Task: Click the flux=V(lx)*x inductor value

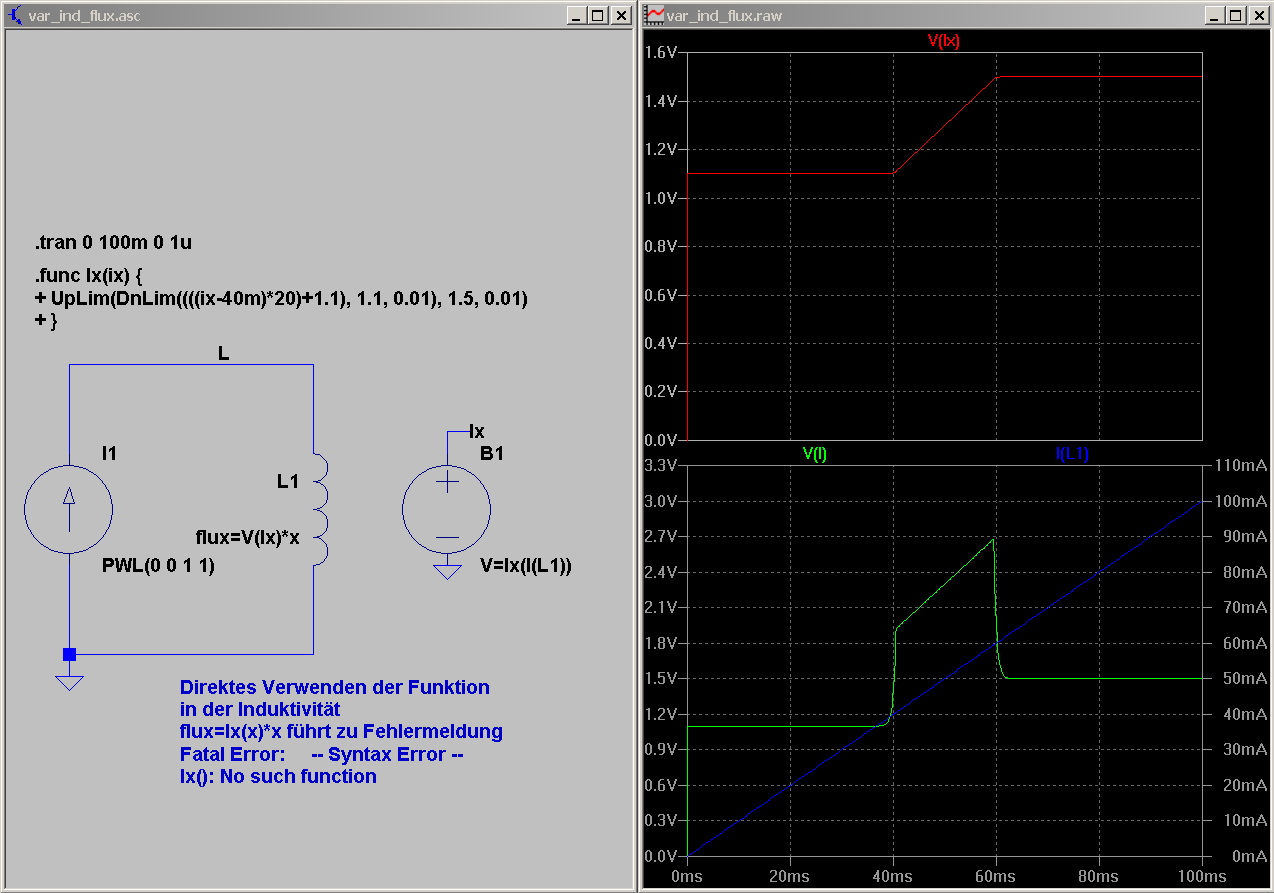Action: coord(247,537)
